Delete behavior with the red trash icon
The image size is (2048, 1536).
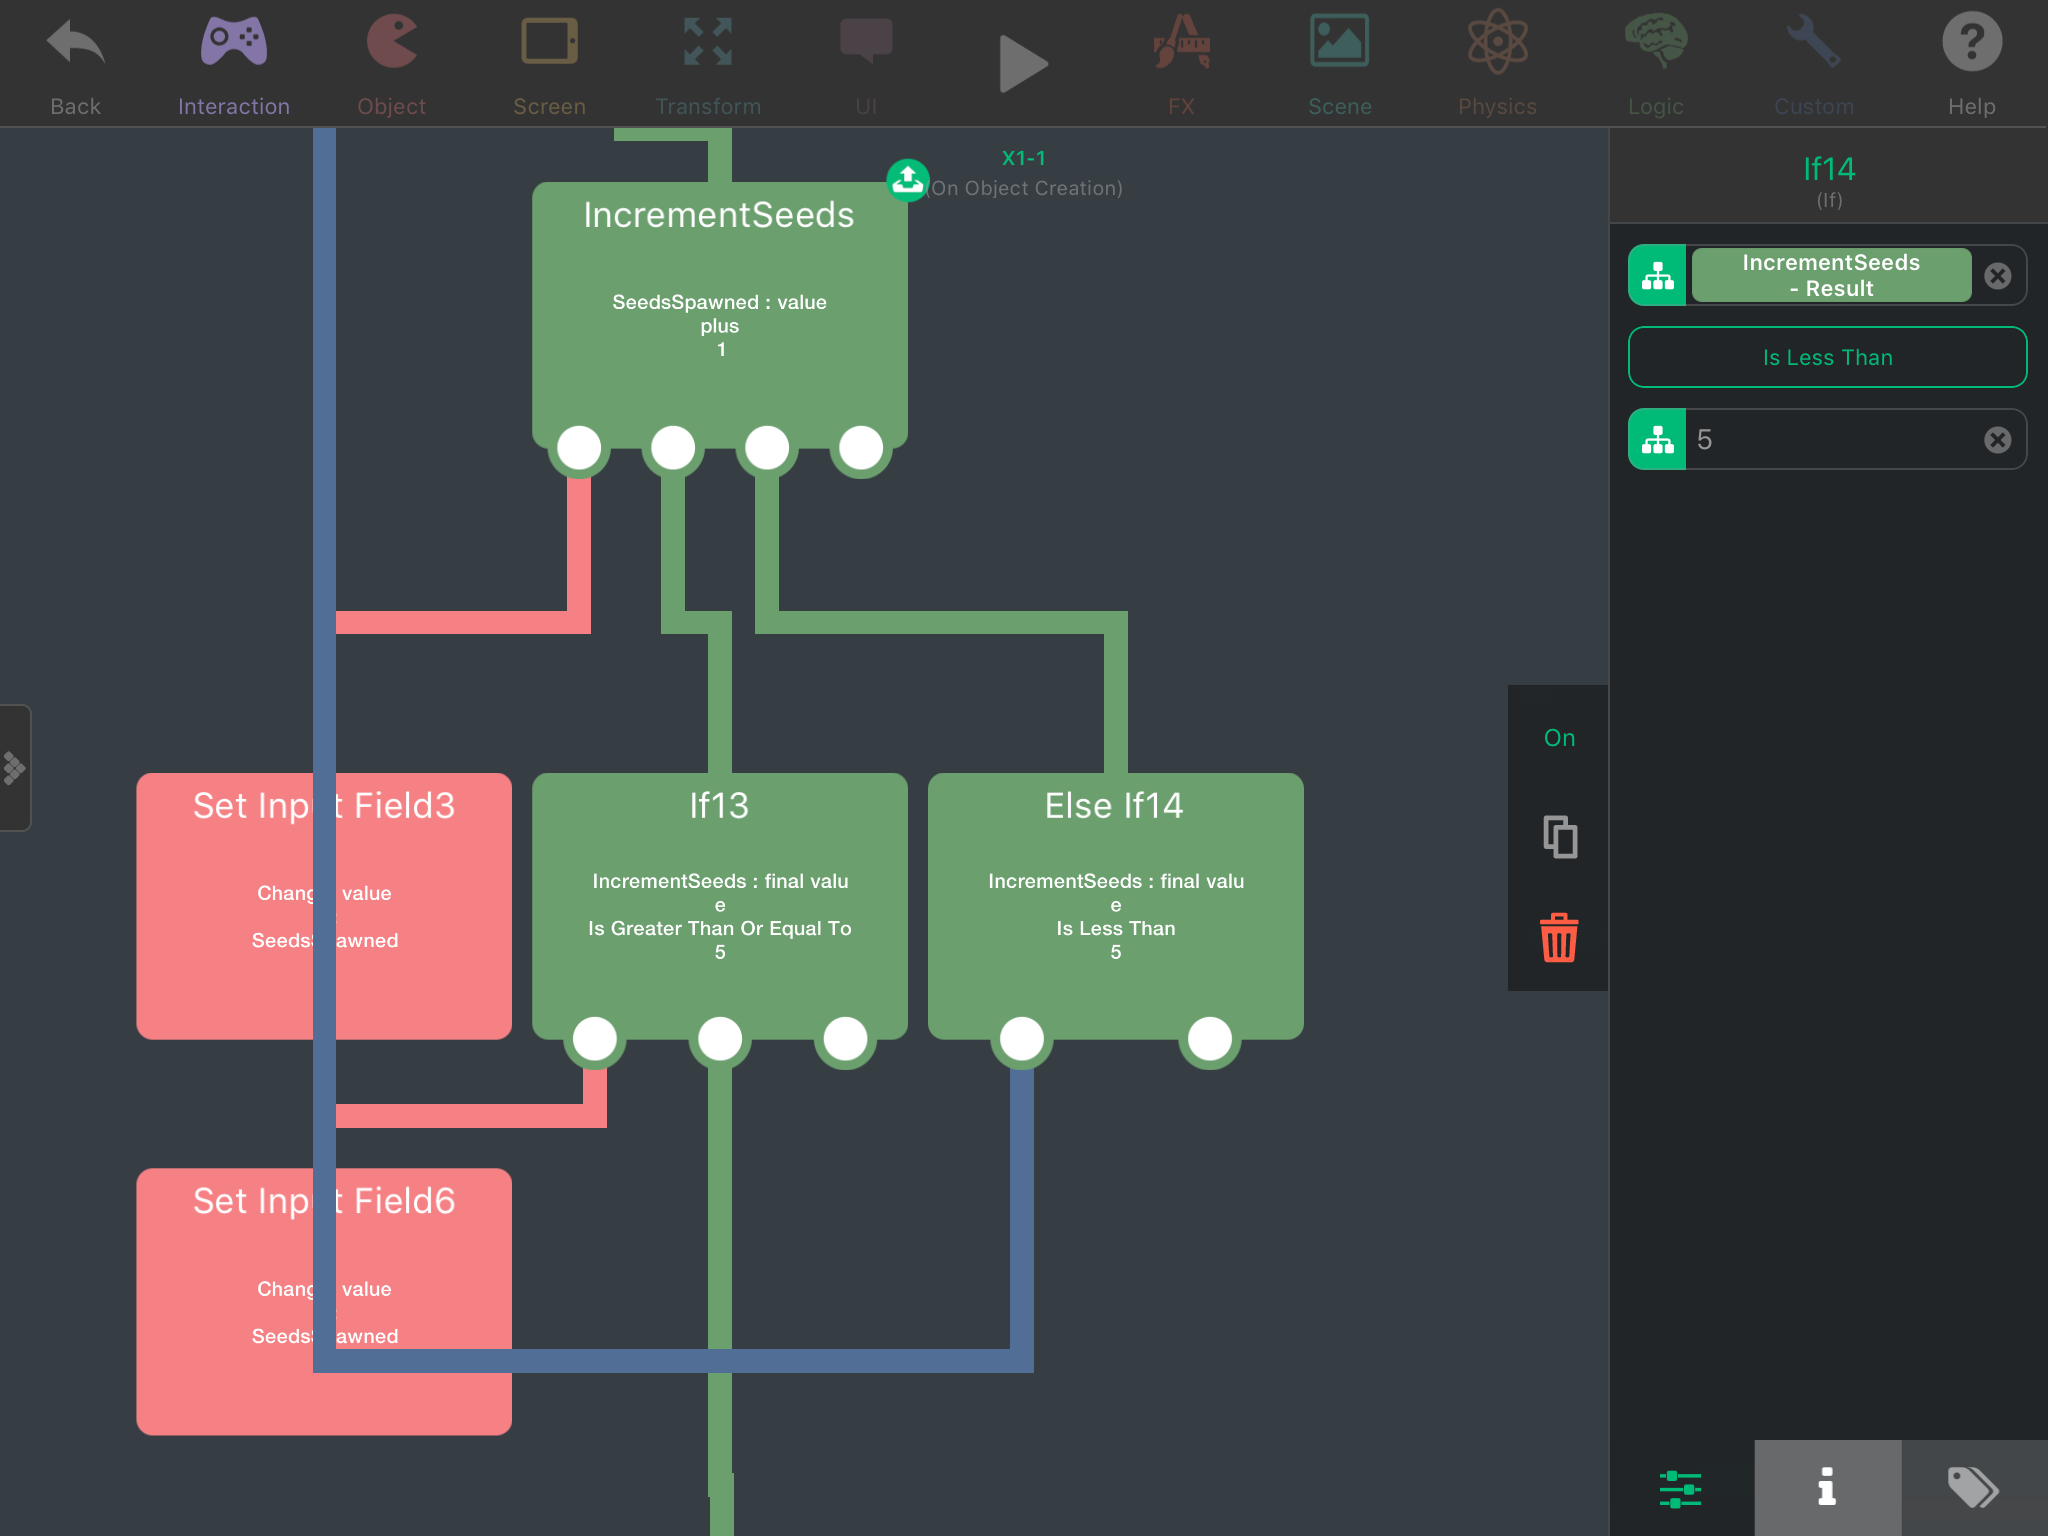[1559, 938]
